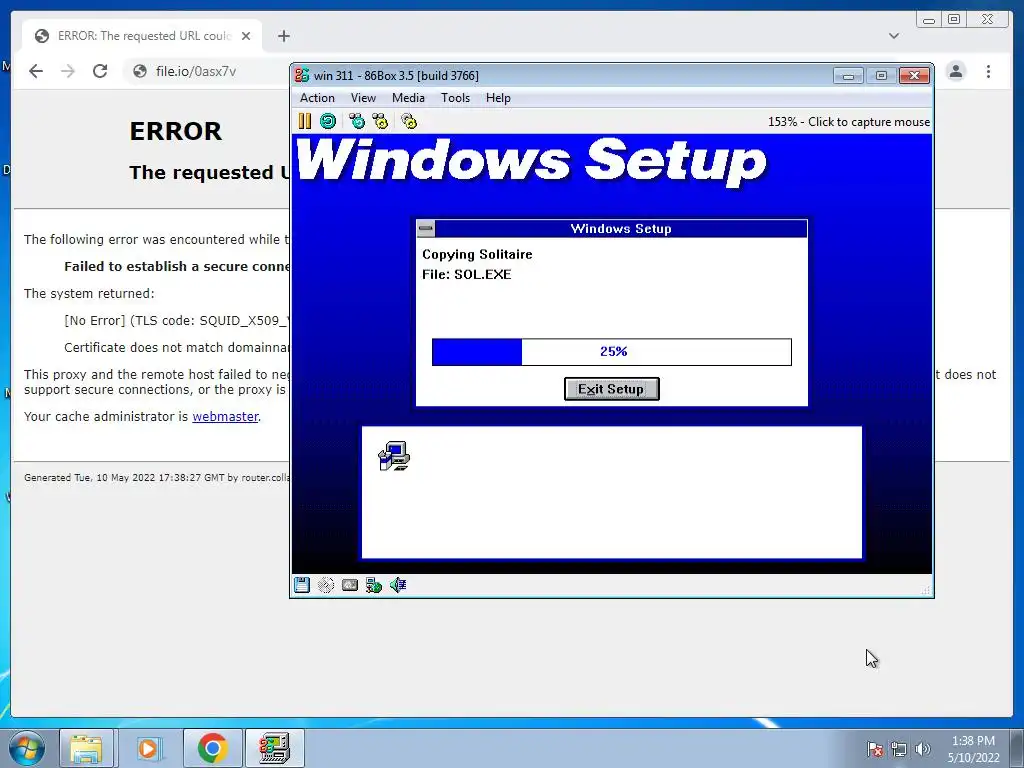Screen dimensions: 1024x768
Task: Open the volume tray icon
Action: [x=922, y=749]
